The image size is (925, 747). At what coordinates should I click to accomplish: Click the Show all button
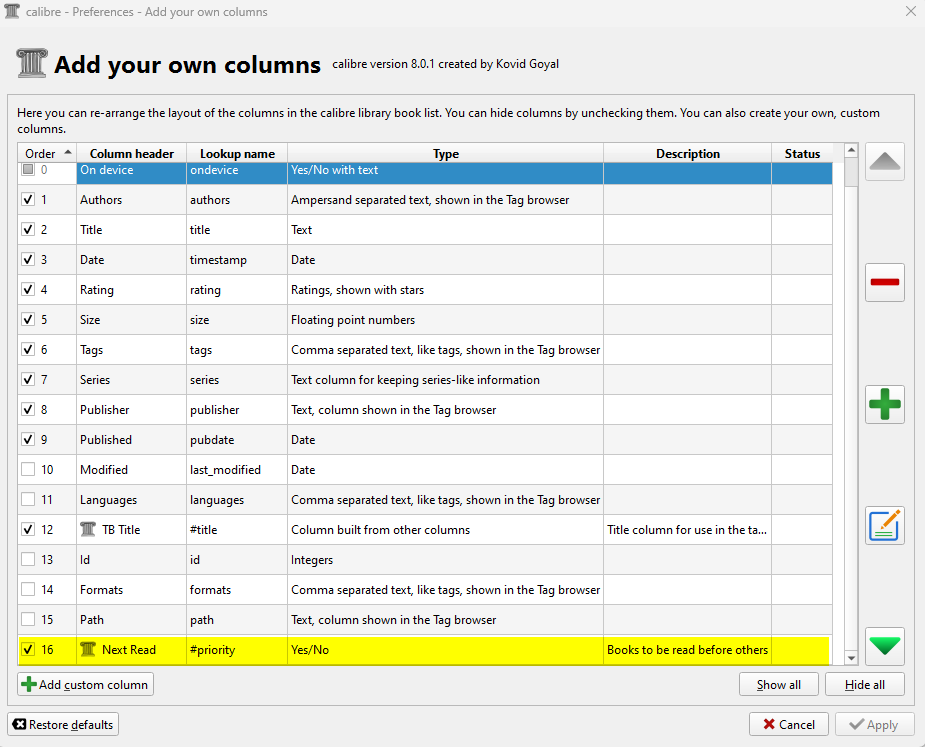(x=779, y=684)
